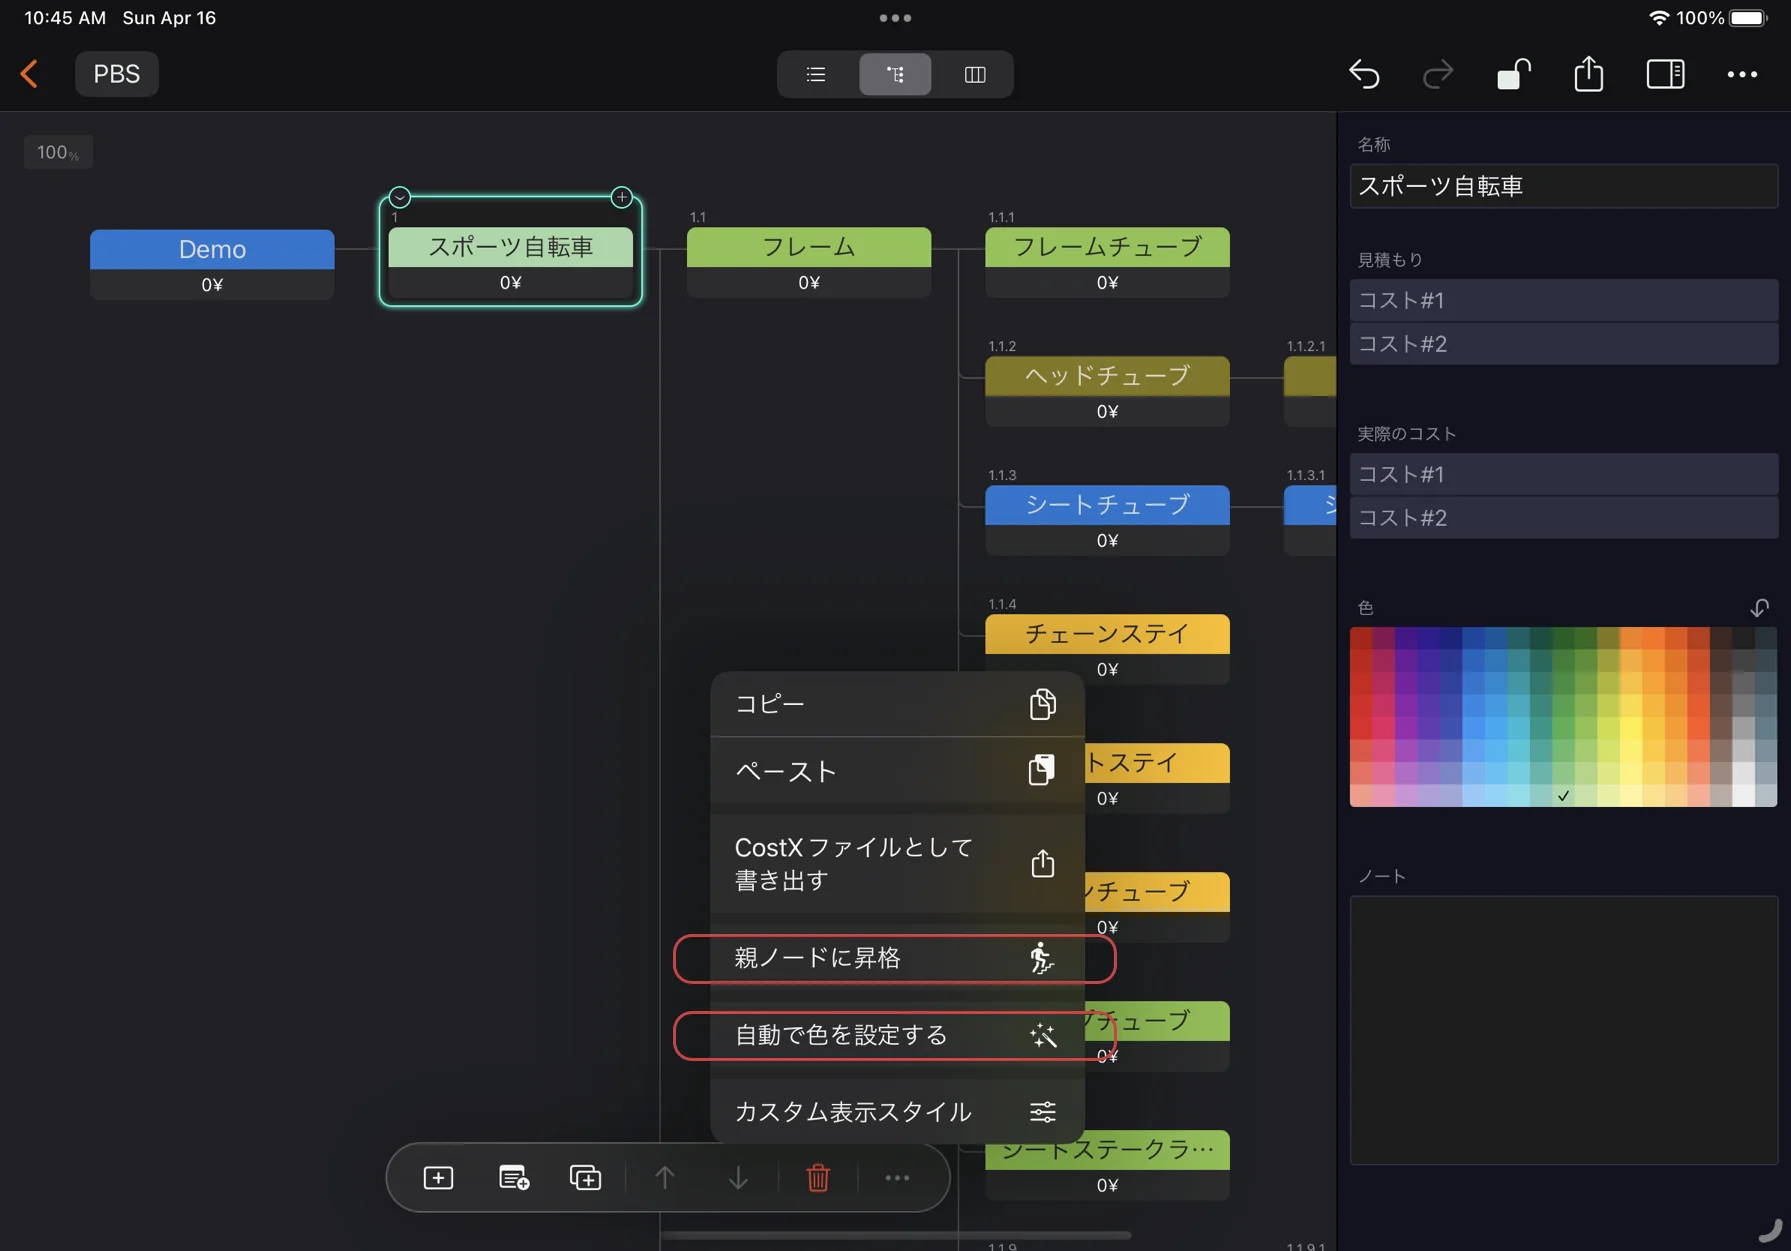Toggle the document lock

coord(1513,74)
